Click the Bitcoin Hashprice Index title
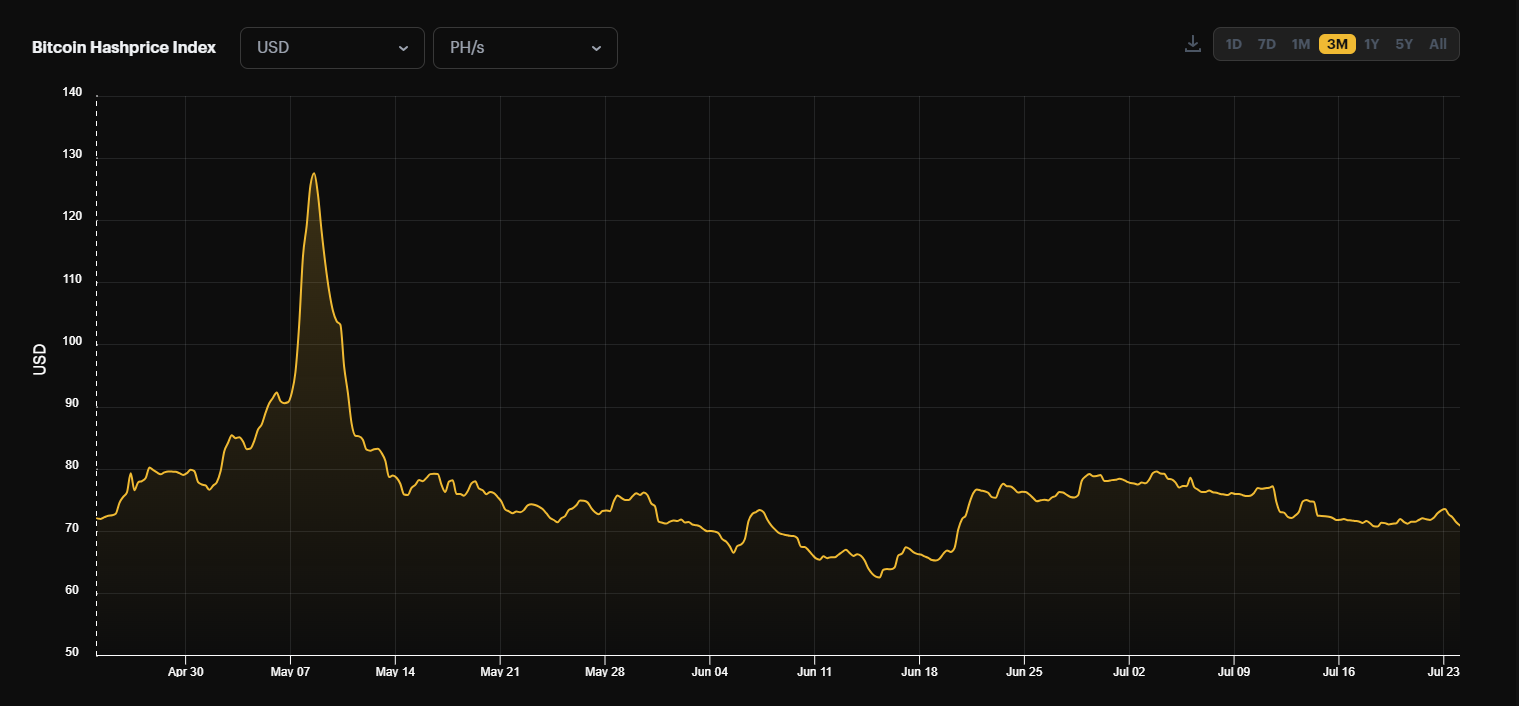The width and height of the screenshot is (1519, 706). click(124, 48)
